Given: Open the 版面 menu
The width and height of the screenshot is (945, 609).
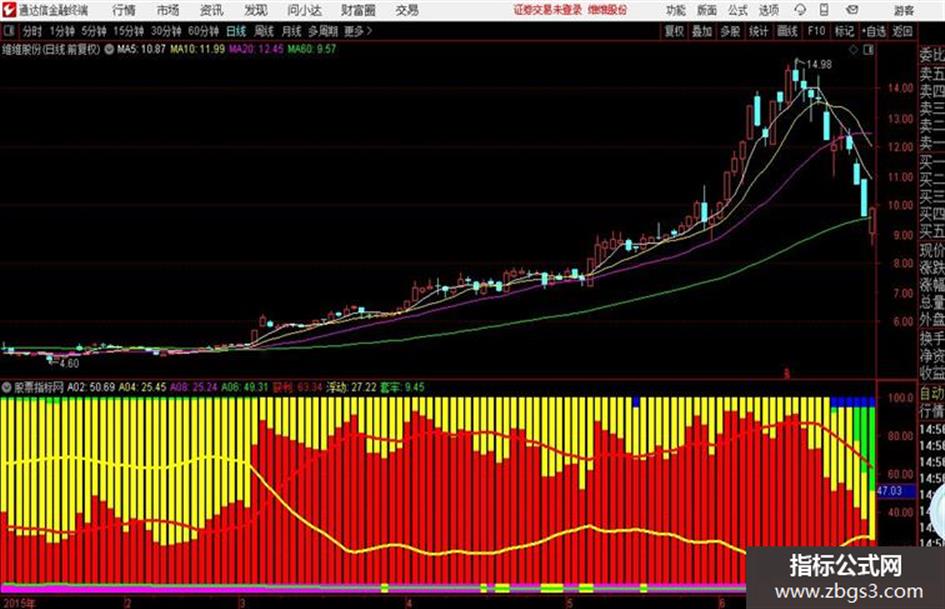Looking at the screenshot, I should pyautogui.click(x=707, y=10).
